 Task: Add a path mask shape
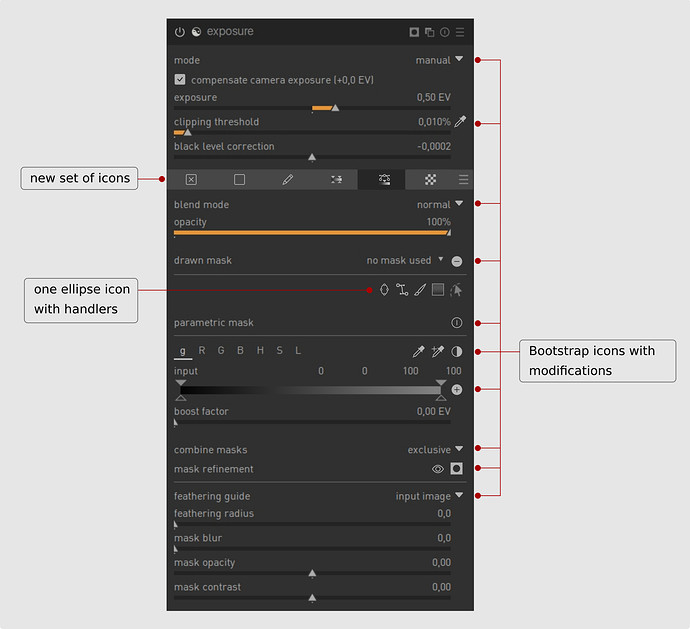pos(402,290)
